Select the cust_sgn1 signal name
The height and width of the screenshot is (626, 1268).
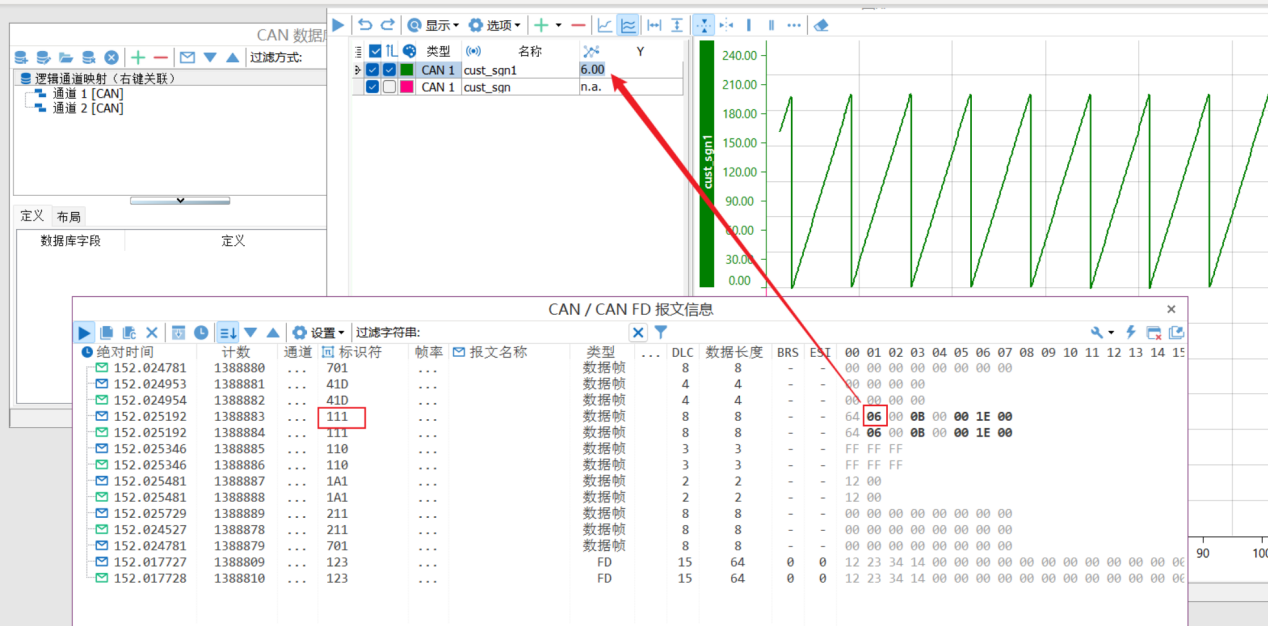pos(490,70)
